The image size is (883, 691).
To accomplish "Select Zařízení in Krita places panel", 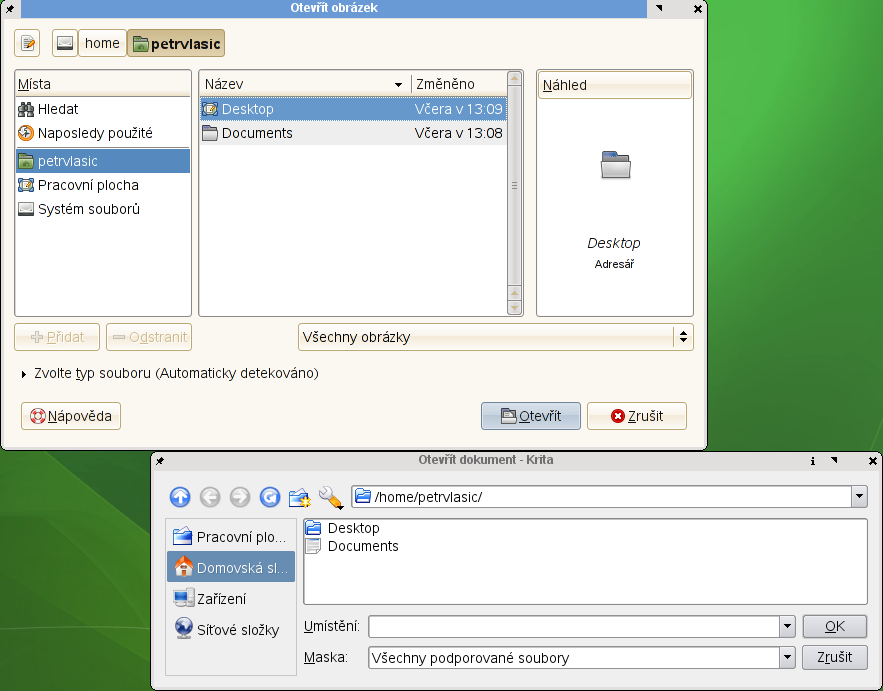I will click(231, 598).
